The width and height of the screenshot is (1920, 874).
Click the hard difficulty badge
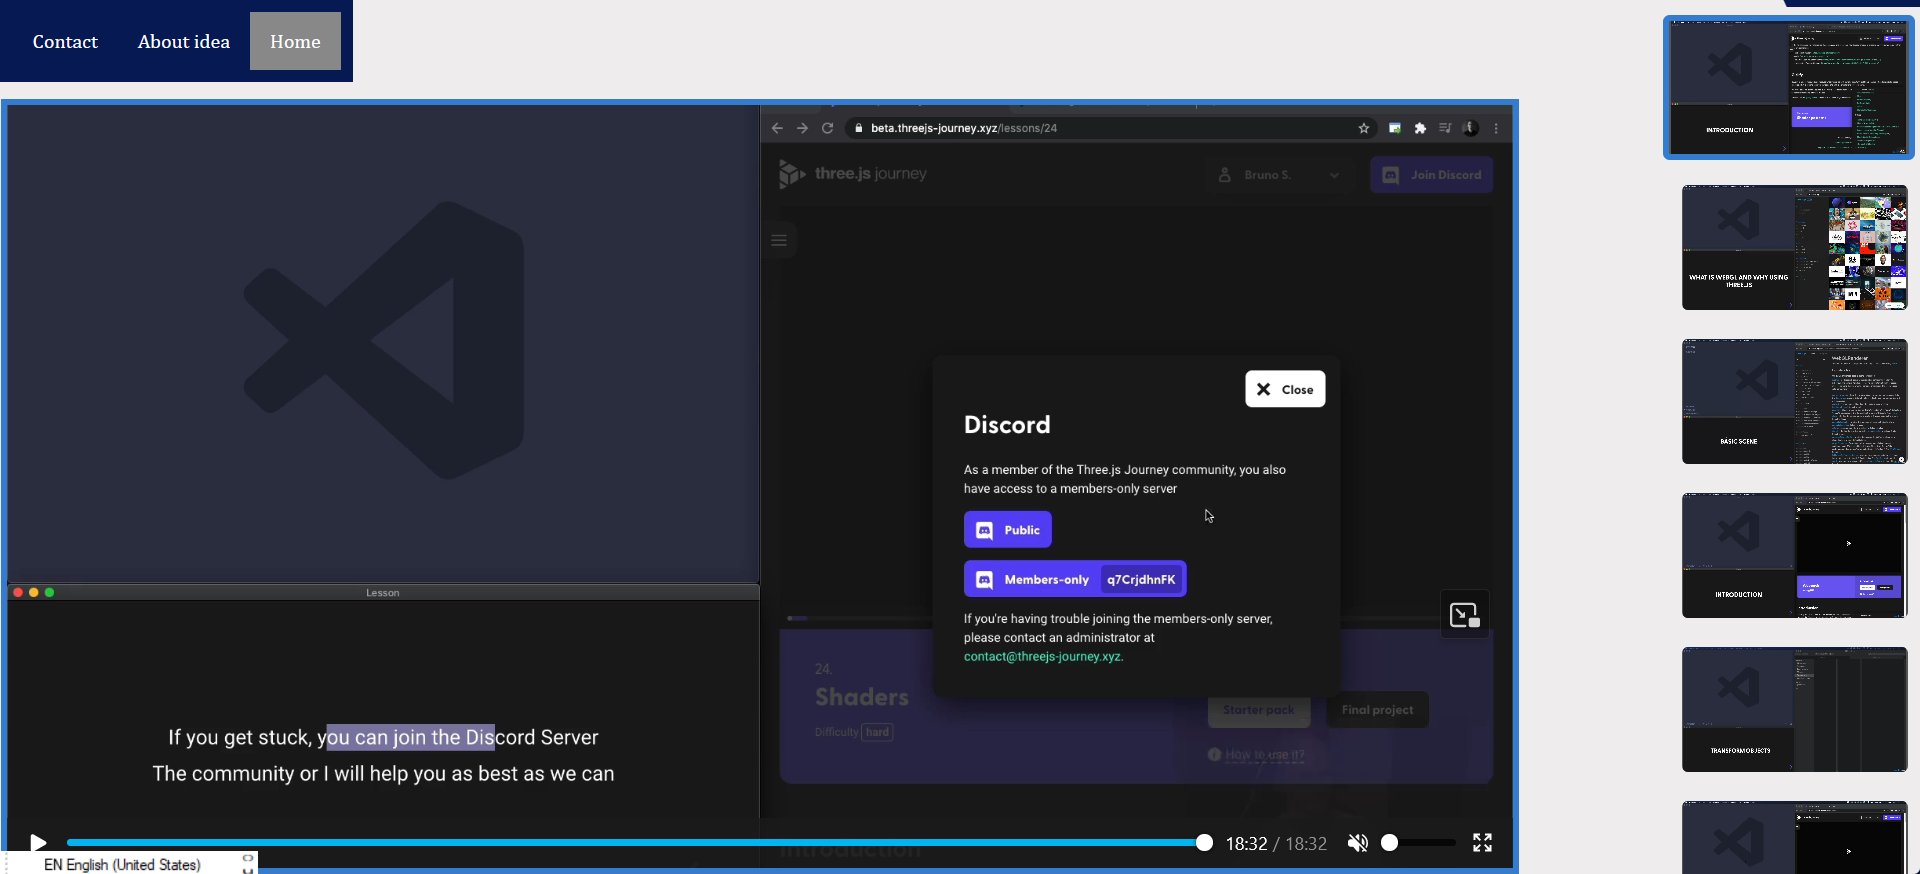click(x=878, y=732)
